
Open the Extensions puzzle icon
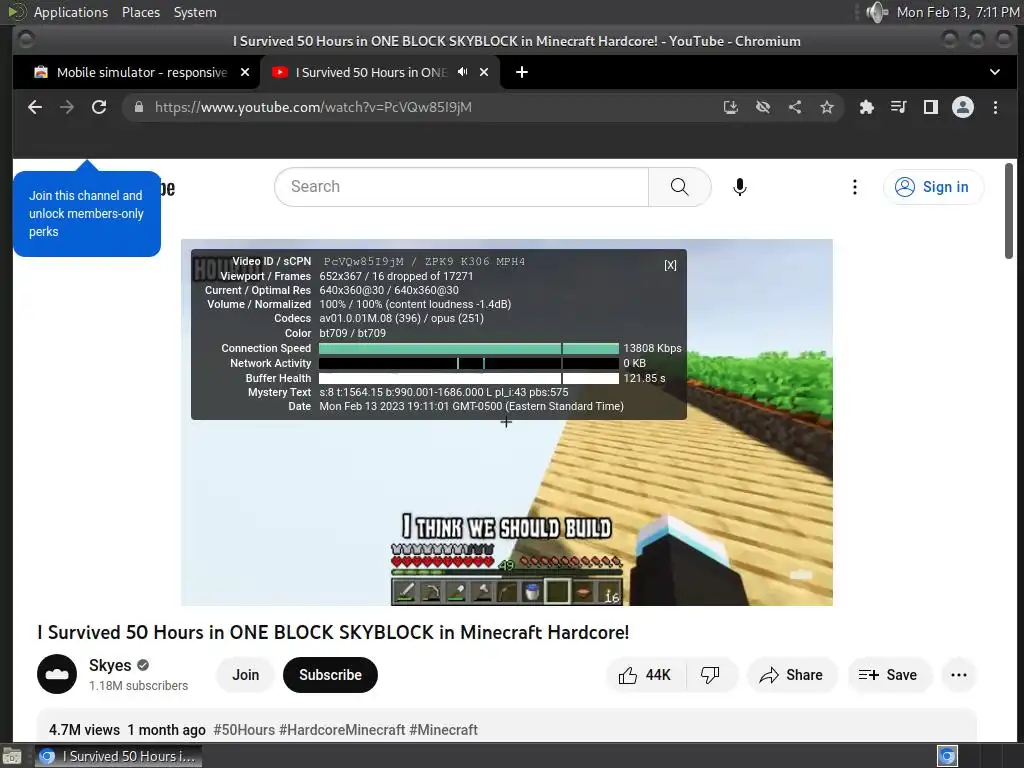pos(867,107)
